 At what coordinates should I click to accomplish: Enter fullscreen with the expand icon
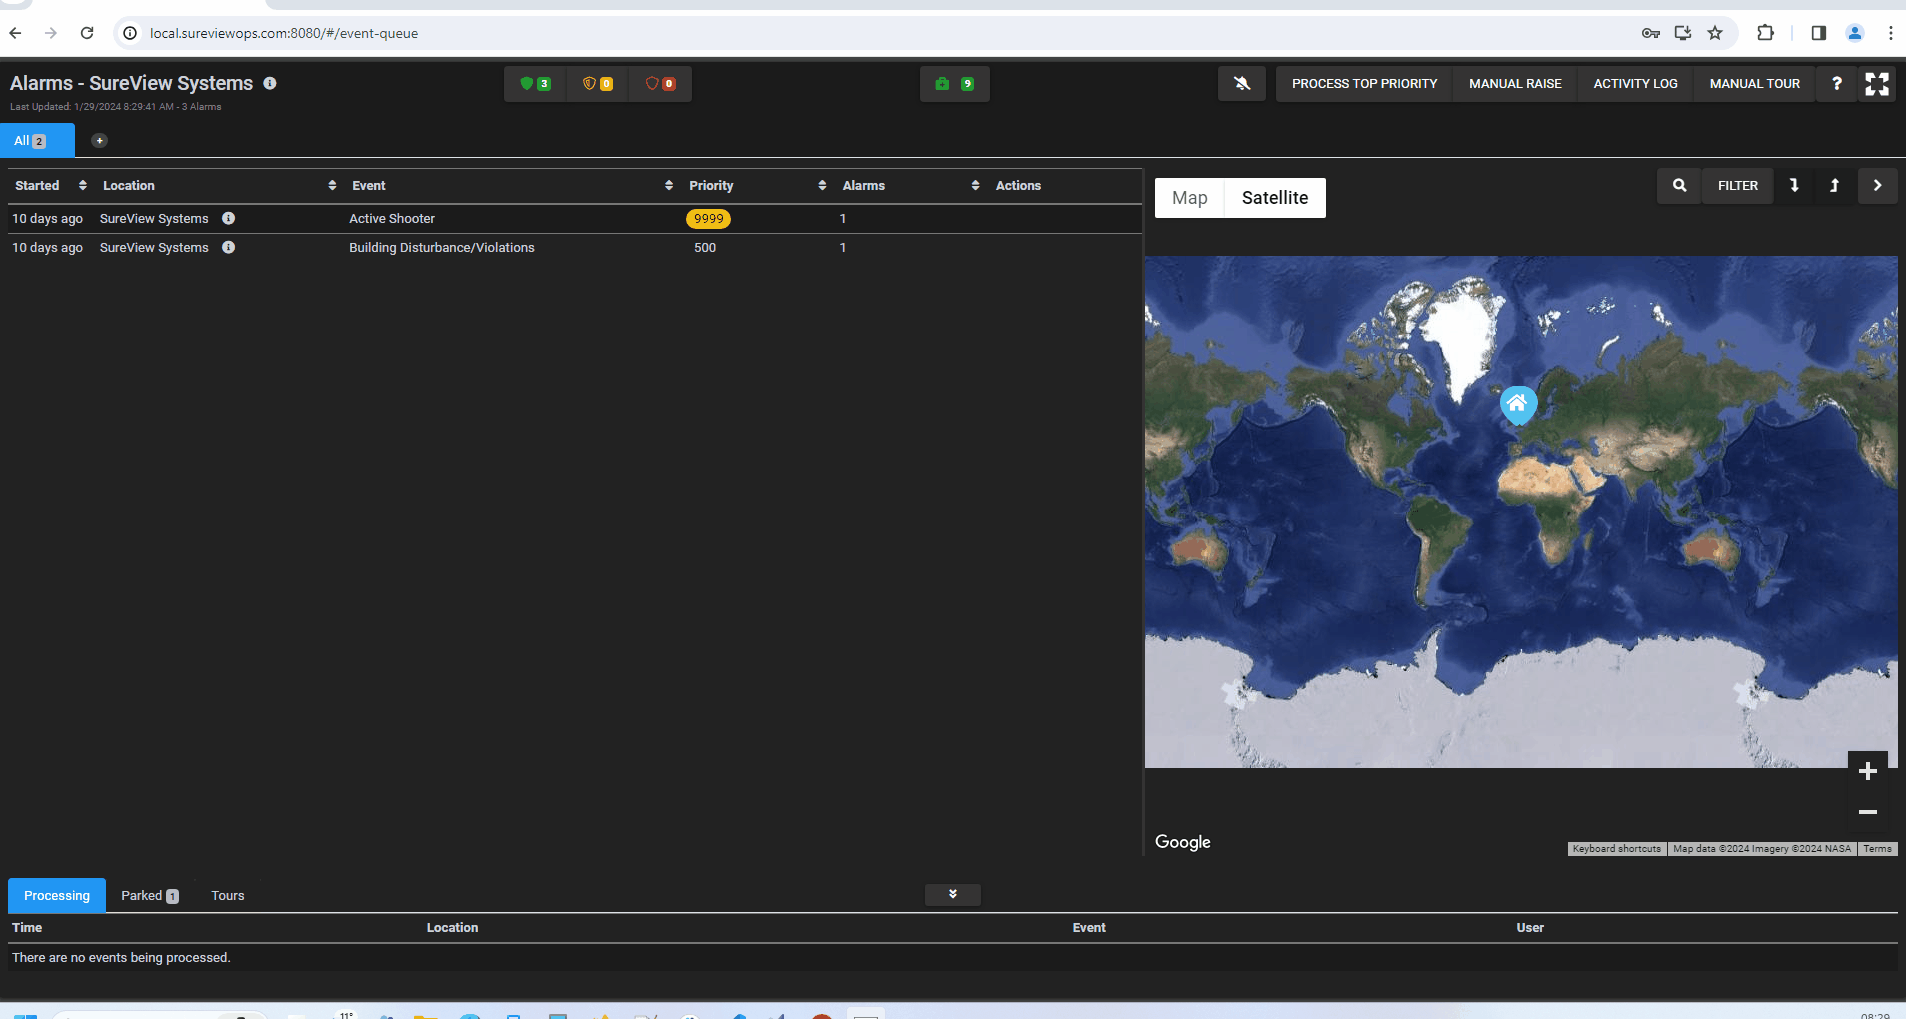pyautogui.click(x=1877, y=84)
